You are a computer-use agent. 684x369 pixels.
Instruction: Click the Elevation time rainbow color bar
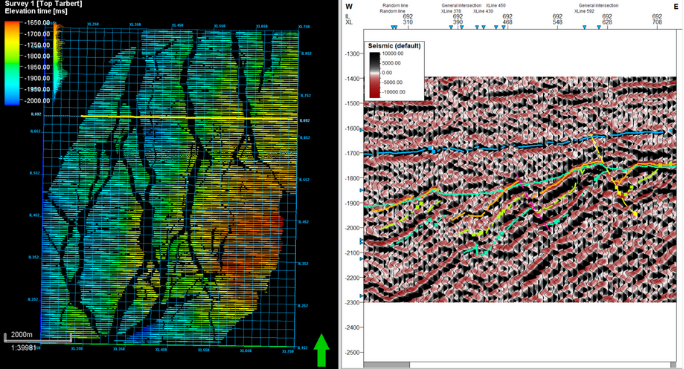point(12,63)
